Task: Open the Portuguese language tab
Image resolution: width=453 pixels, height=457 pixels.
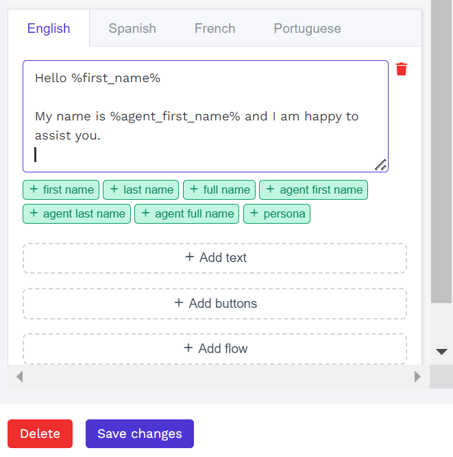Action: (307, 28)
